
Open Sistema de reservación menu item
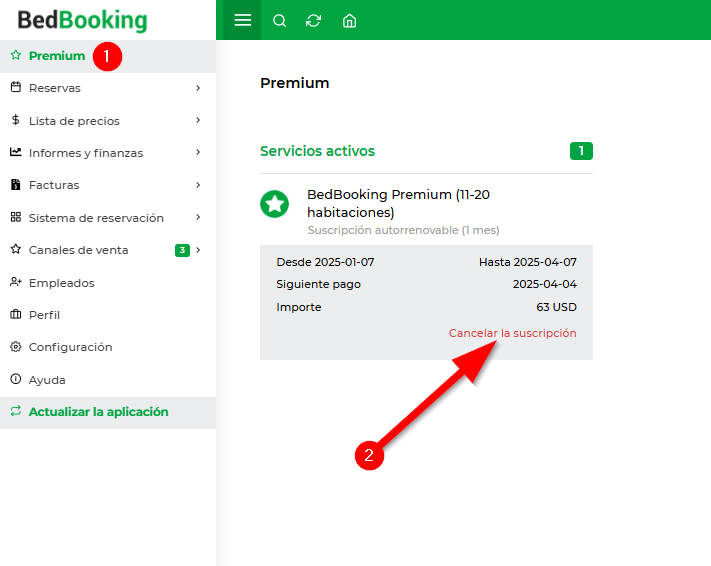[x=108, y=218]
